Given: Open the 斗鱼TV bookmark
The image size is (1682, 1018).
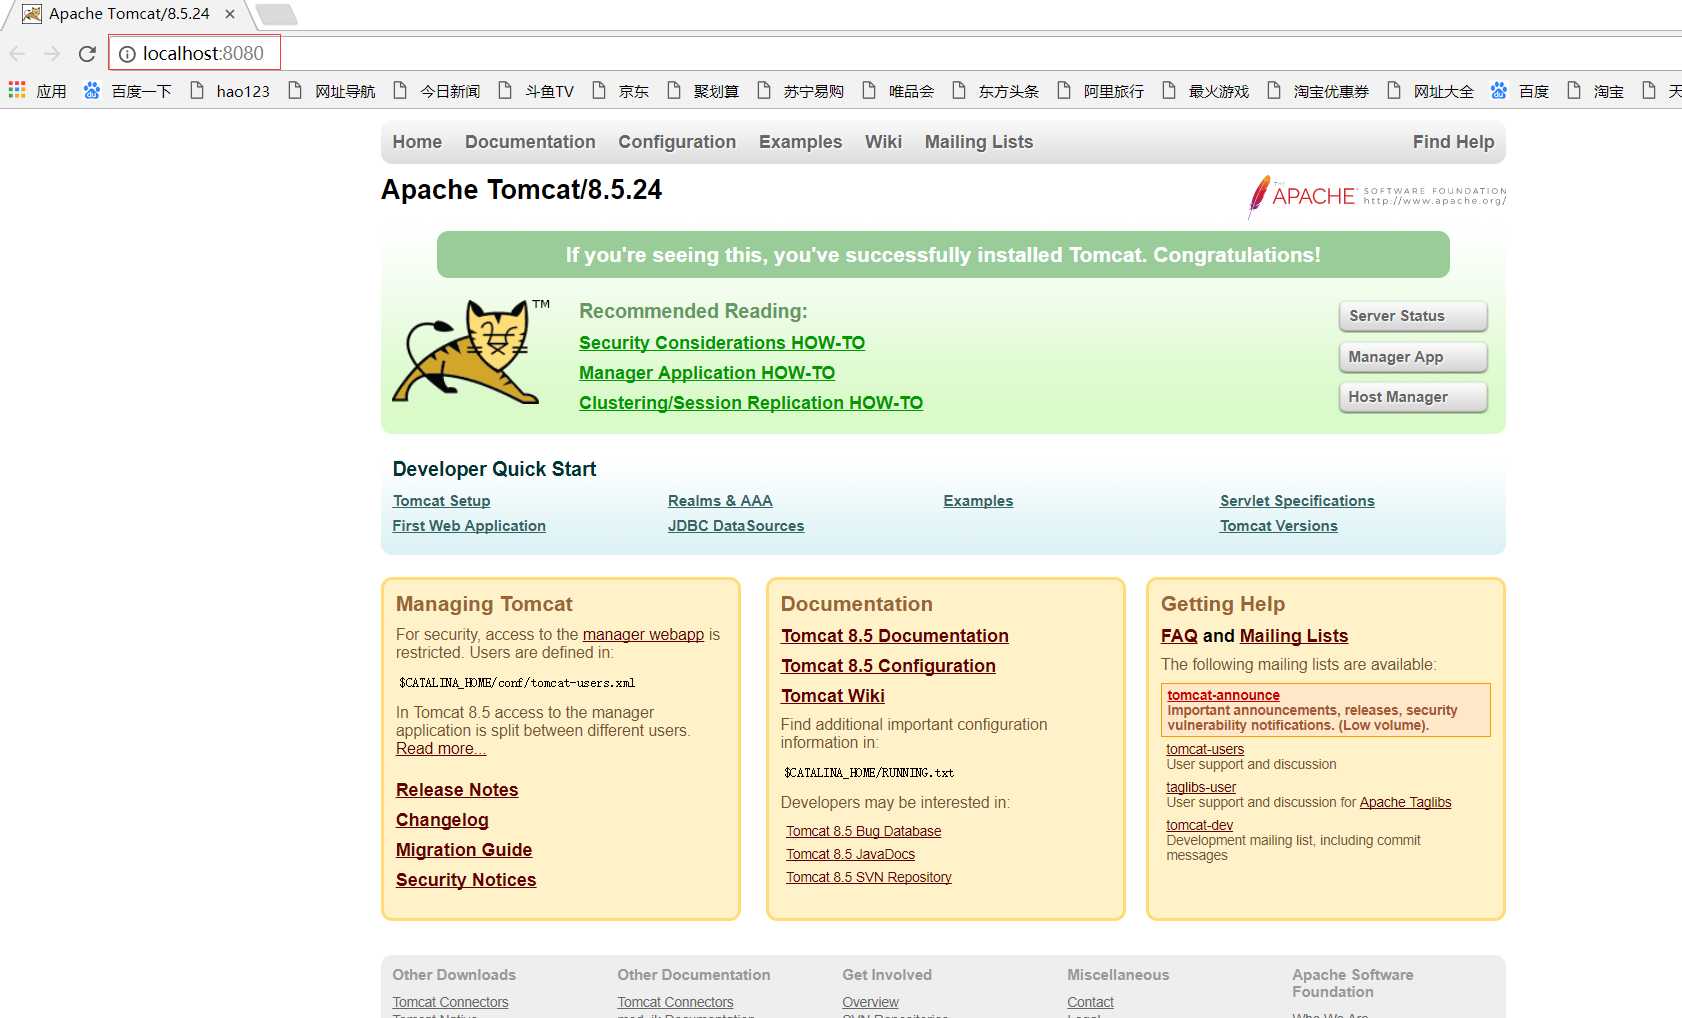Looking at the screenshot, I should [x=536, y=91].
